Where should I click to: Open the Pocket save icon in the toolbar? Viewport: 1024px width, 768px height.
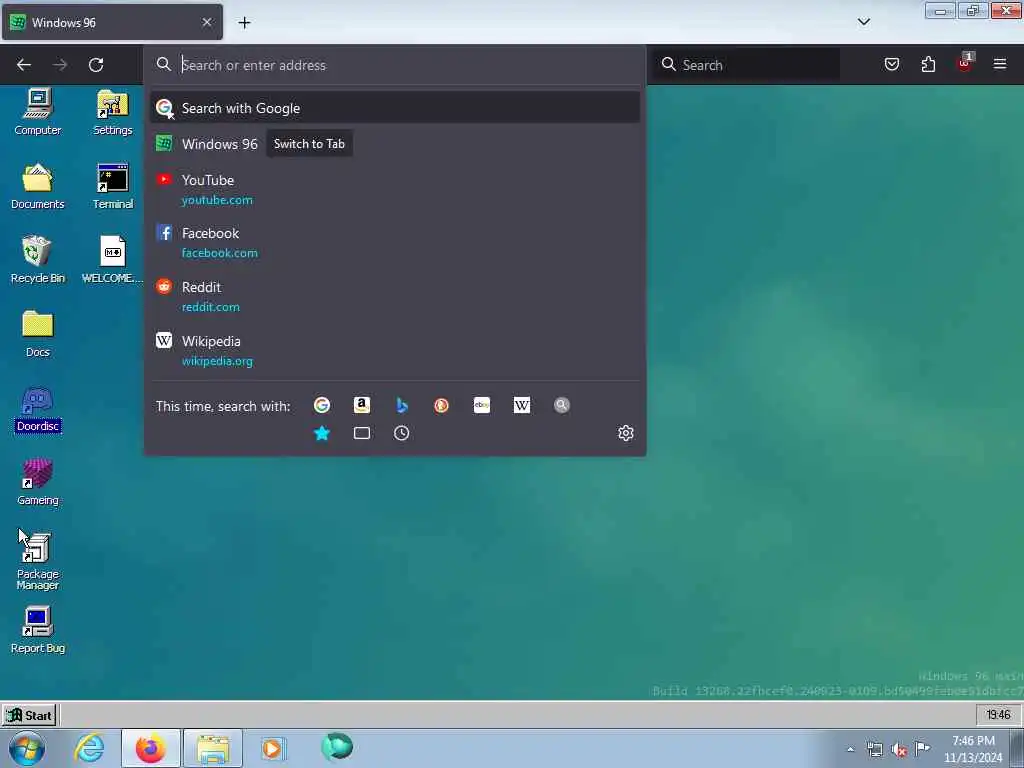click(x=892, y=64)
